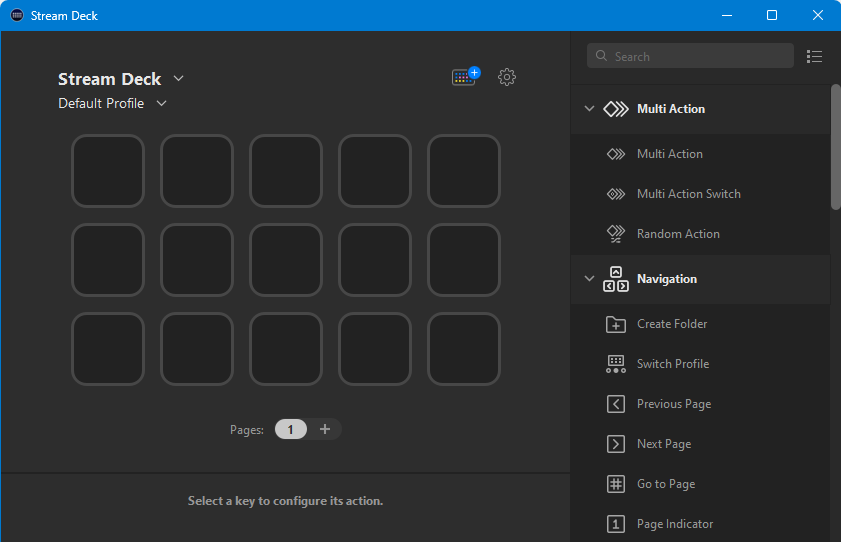Select the Previous Page icon
Screen dimensions: 841x542
pos(616,404)
